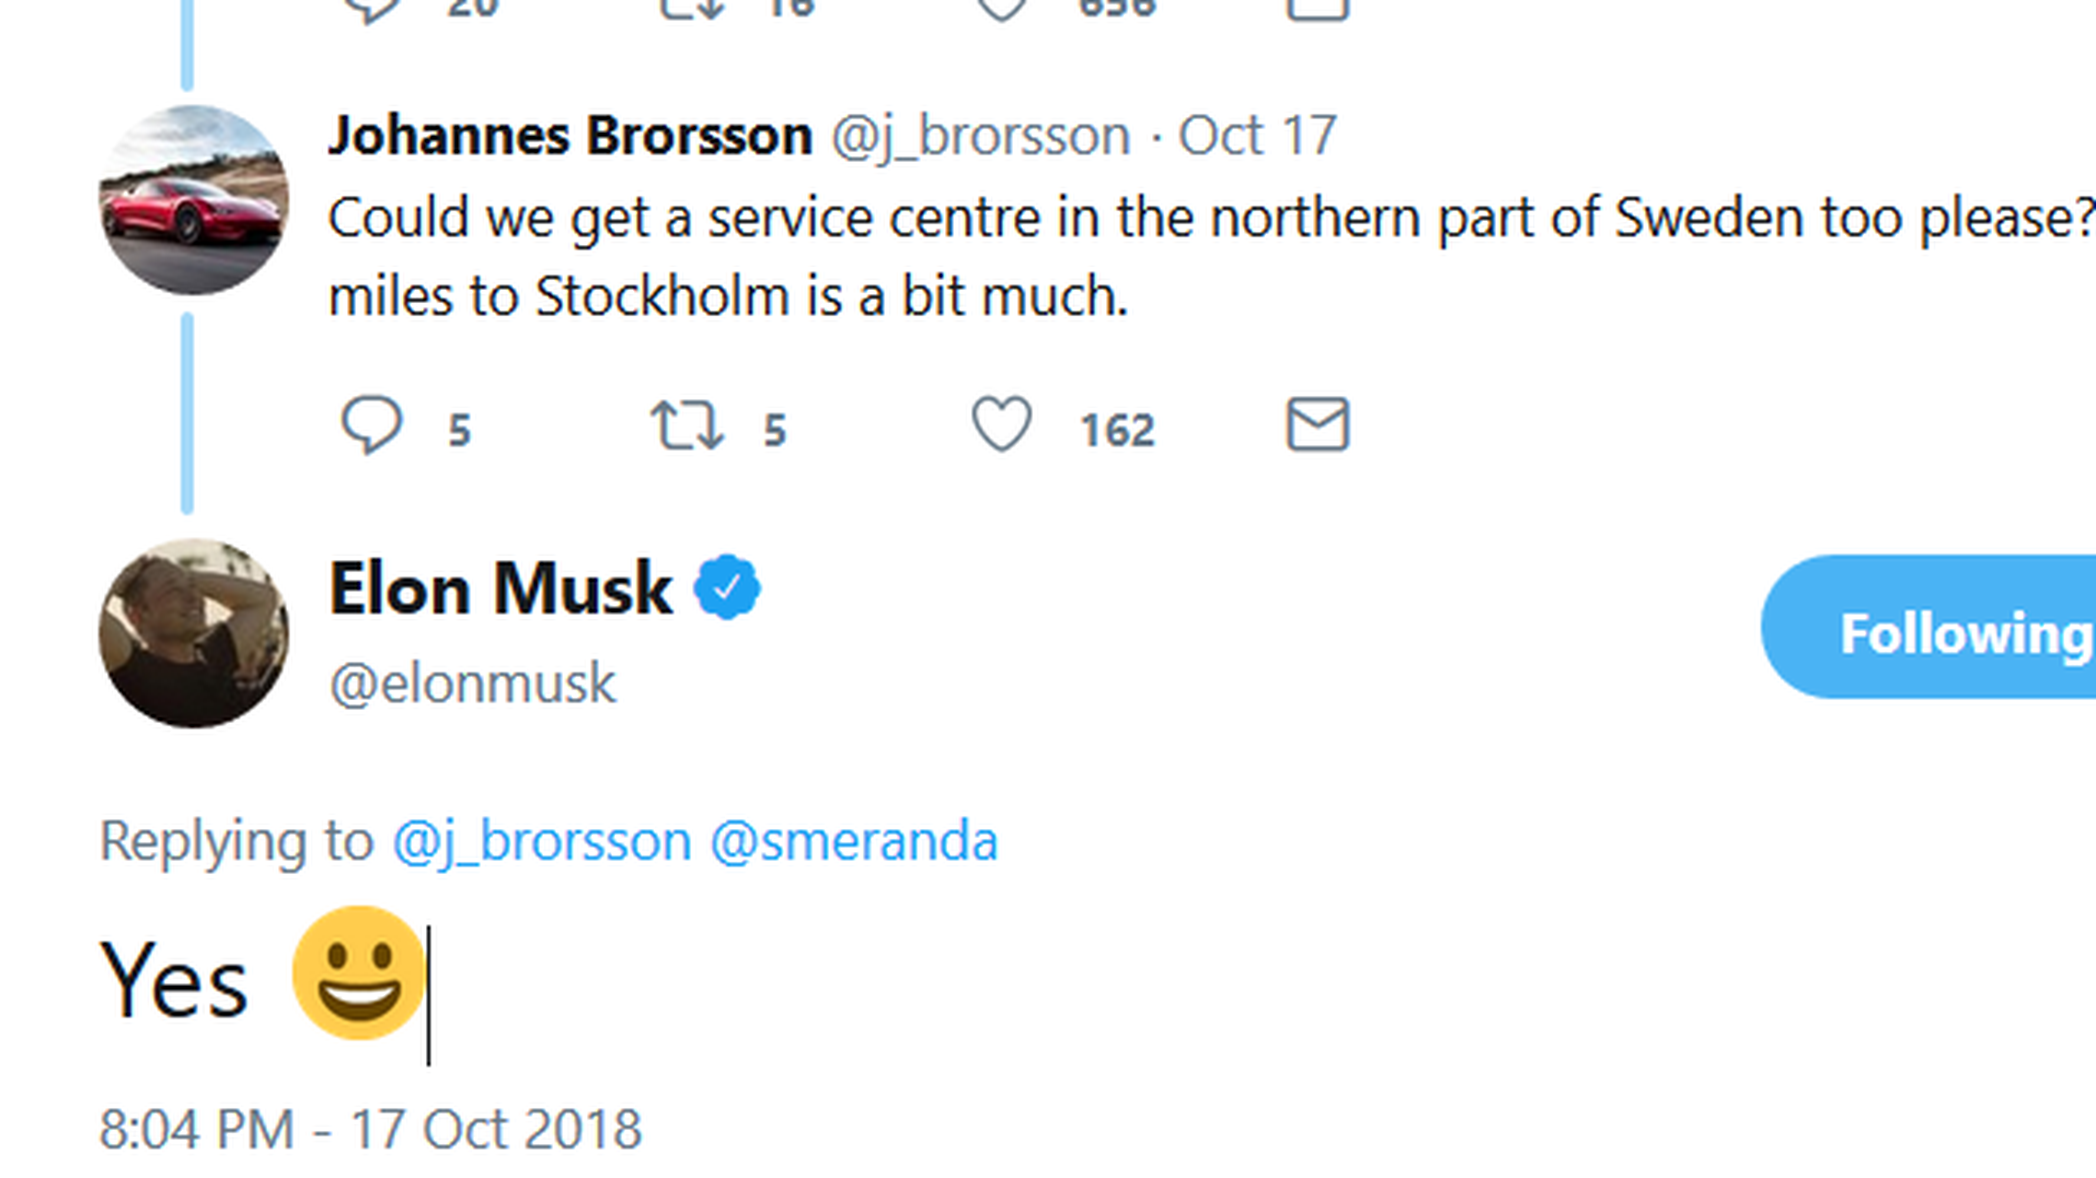Image resolution: width=2096 pixels, height=1178 pixels.
Task: Open Johannes Brorsson's red car avatar
Action: [194, 200]
